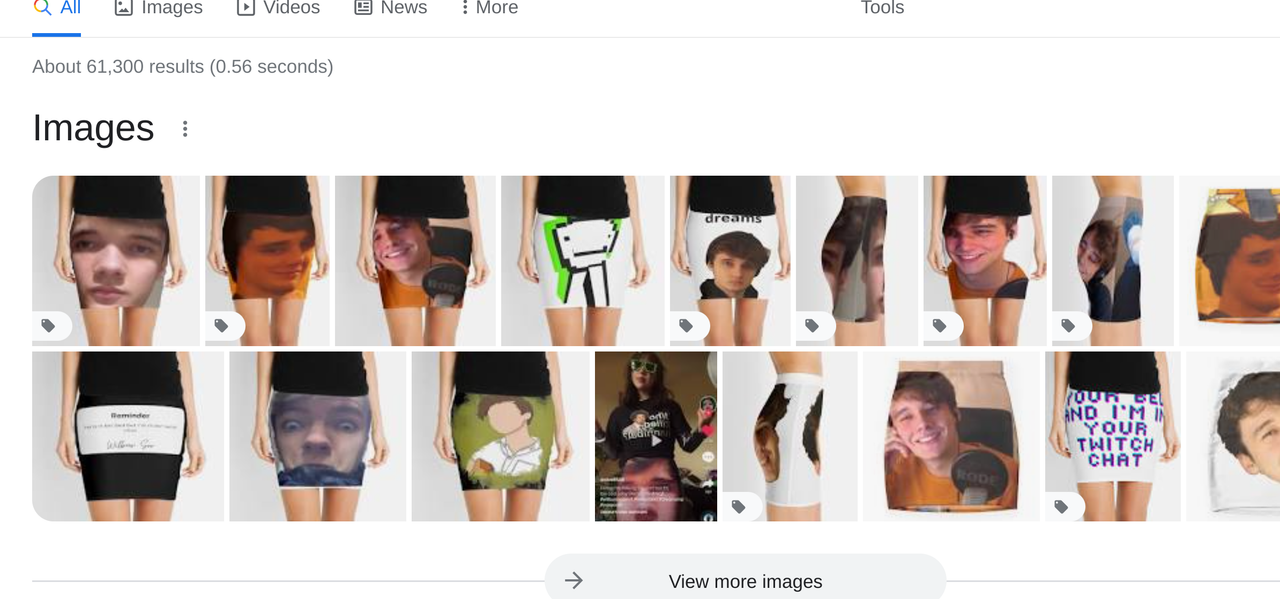Switch to the Images search tab

(158, 8)
